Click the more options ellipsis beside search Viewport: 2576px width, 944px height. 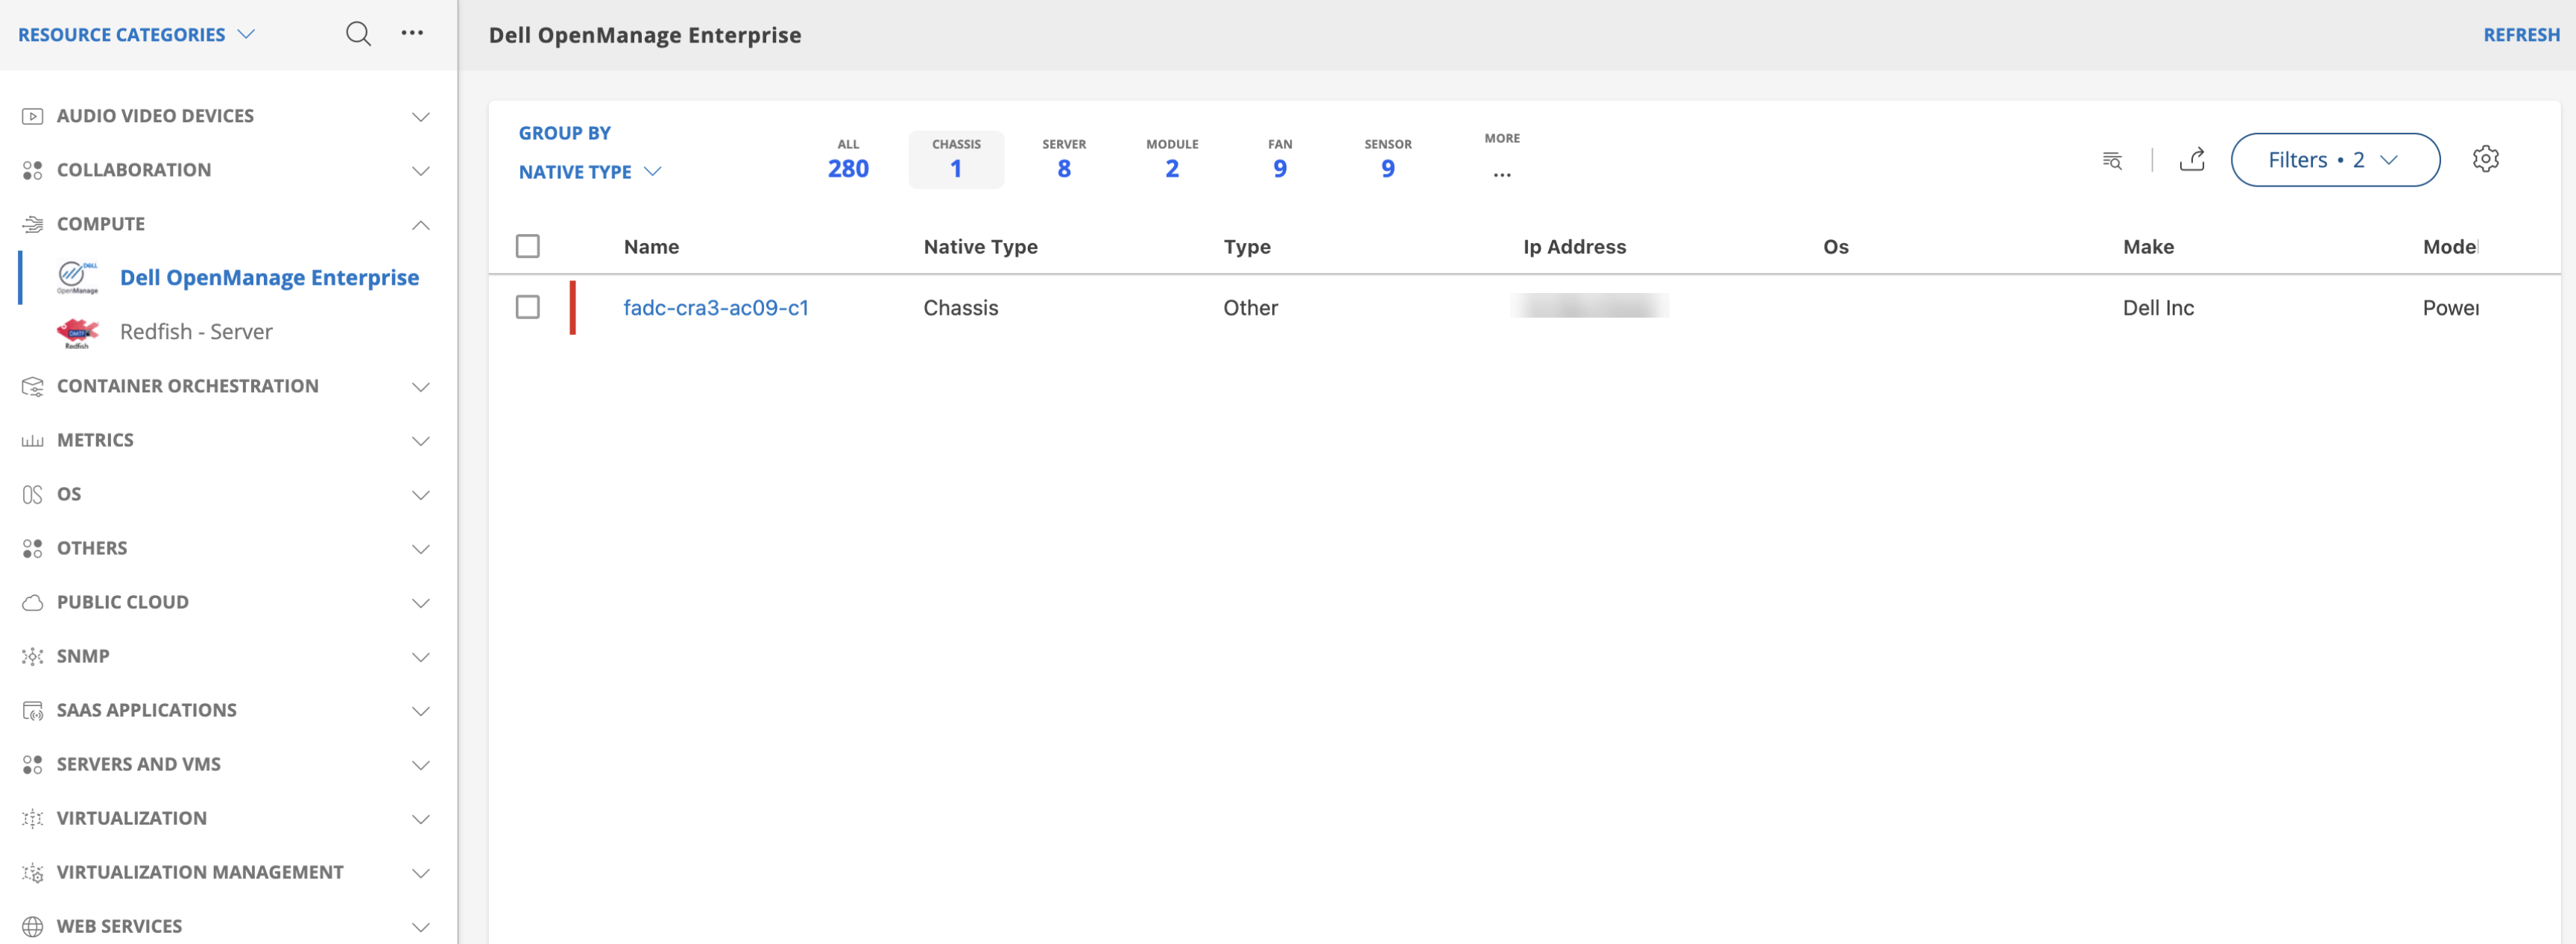412,33
